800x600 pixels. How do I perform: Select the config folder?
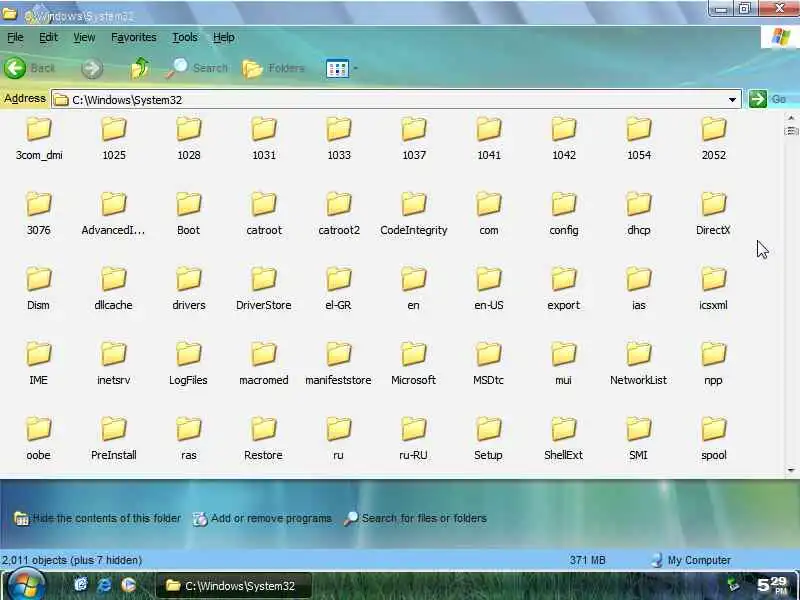pyautogui.click(x=564, y=213)
